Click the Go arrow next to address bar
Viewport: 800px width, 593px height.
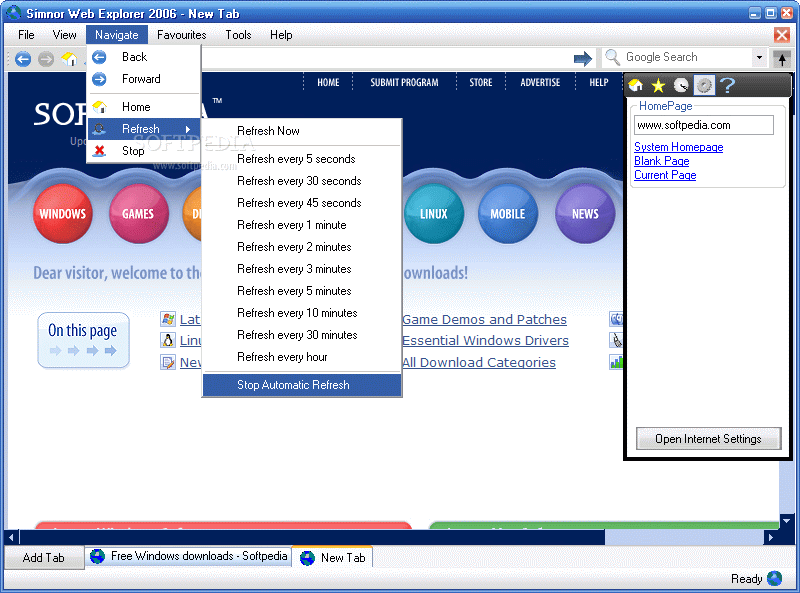pos(583,58)
